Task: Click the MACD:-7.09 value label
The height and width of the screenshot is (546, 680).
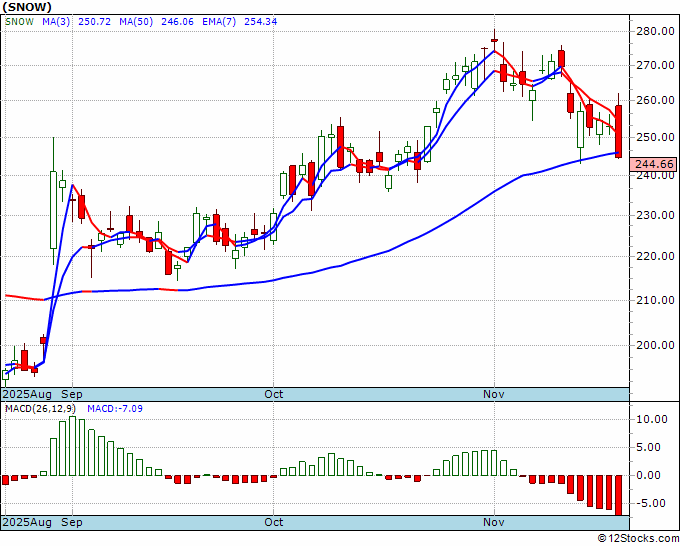Action: (115, 409)
